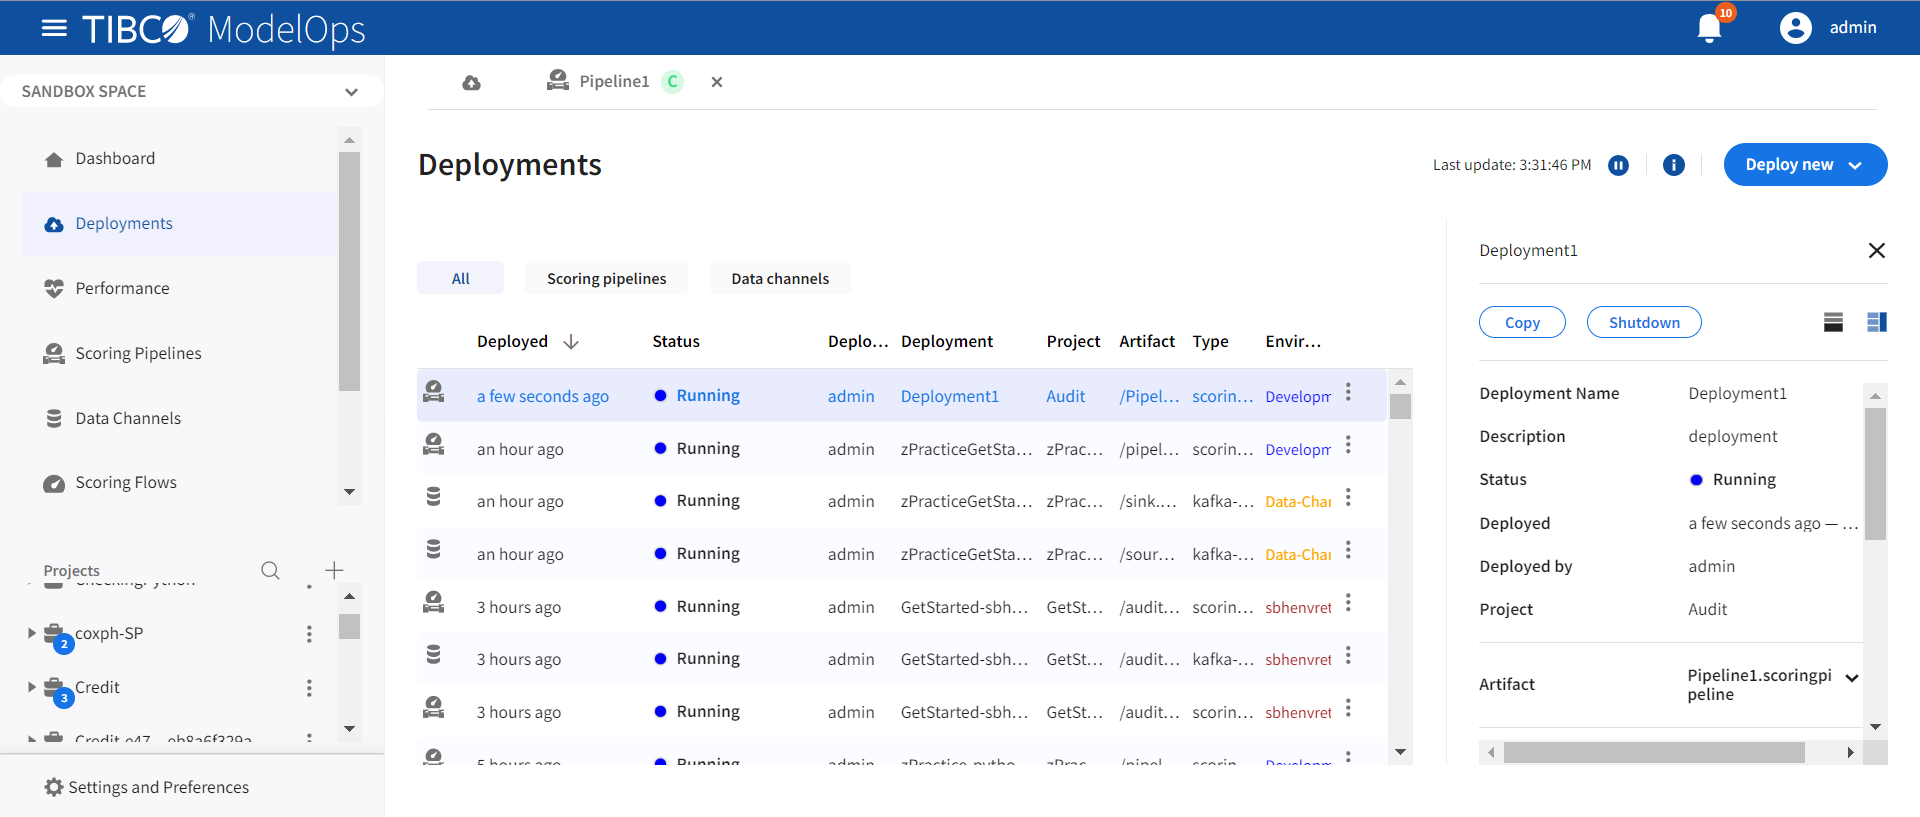Viewport: 1920px width, 817px height.
Task: Expand the coxph-SP project tree
Action: tap(32, 633)
